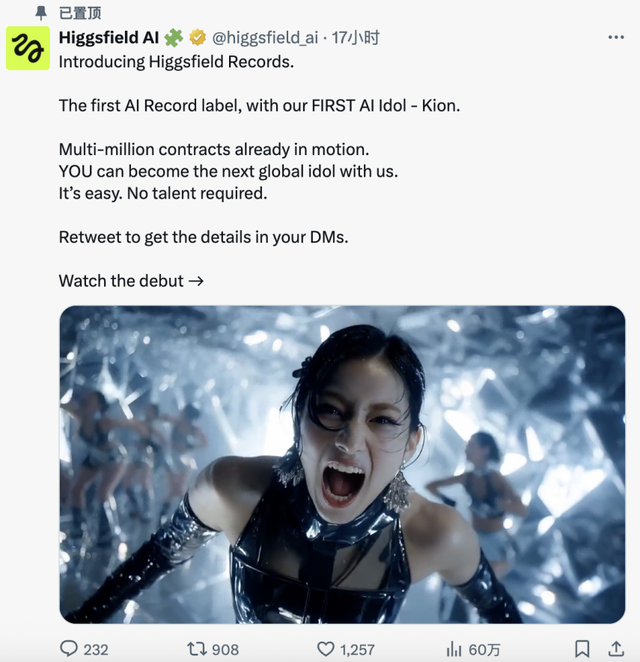Open the @higgsfield_ai handle link
Screen dimensions: 640x662
(x=265, y=38)
